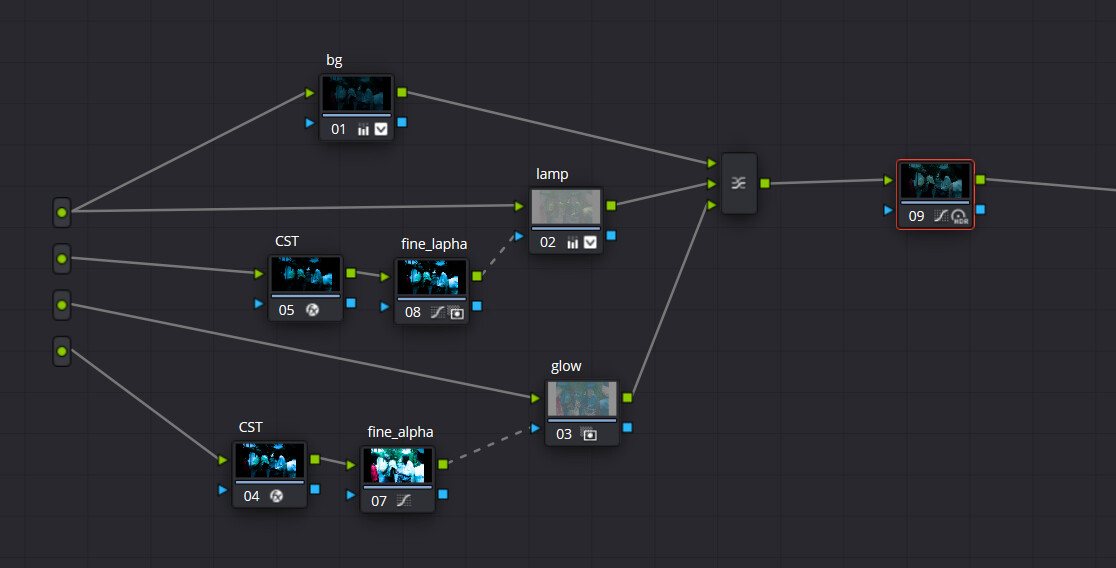This screenshot has height=568, width=1116.
Task: Click the curves icon on node 09
Action: coord(941,215)
